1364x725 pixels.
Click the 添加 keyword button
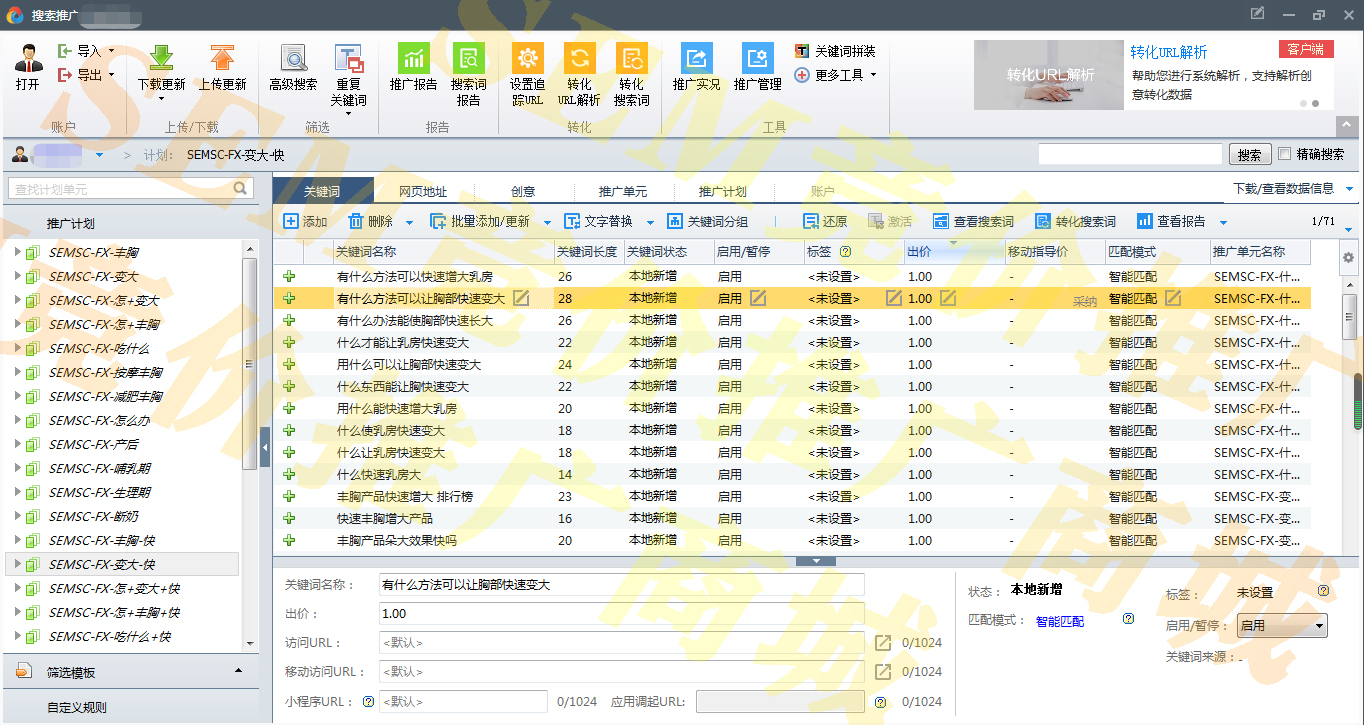pos(305,222)
